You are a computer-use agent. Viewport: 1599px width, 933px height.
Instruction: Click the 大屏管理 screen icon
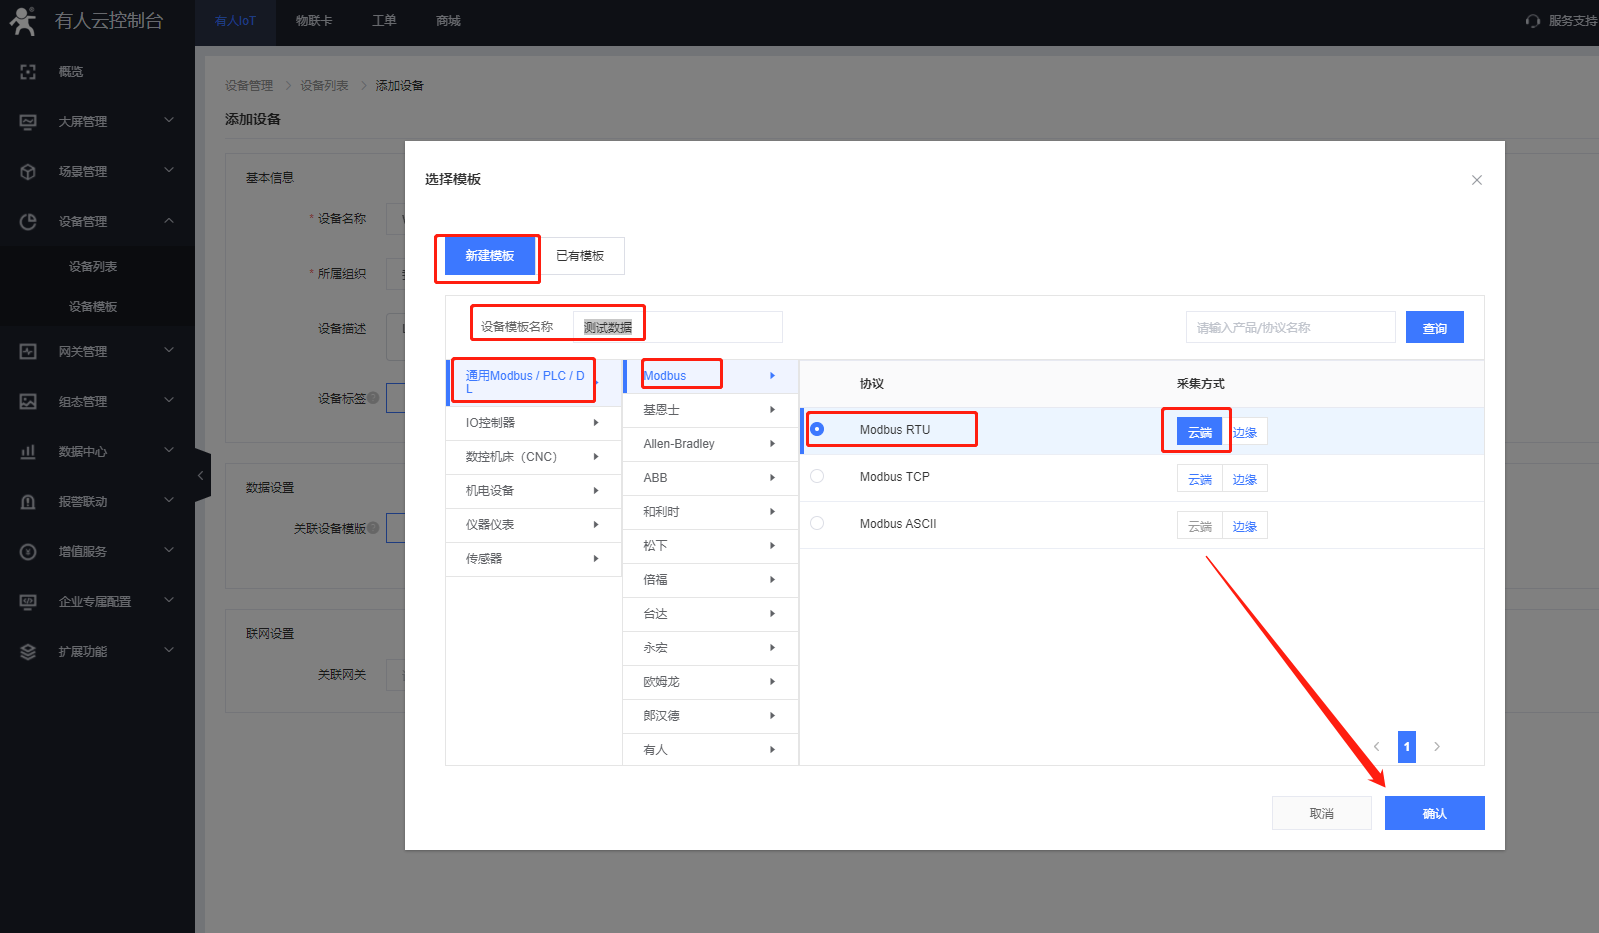click(x=28, y=122)
